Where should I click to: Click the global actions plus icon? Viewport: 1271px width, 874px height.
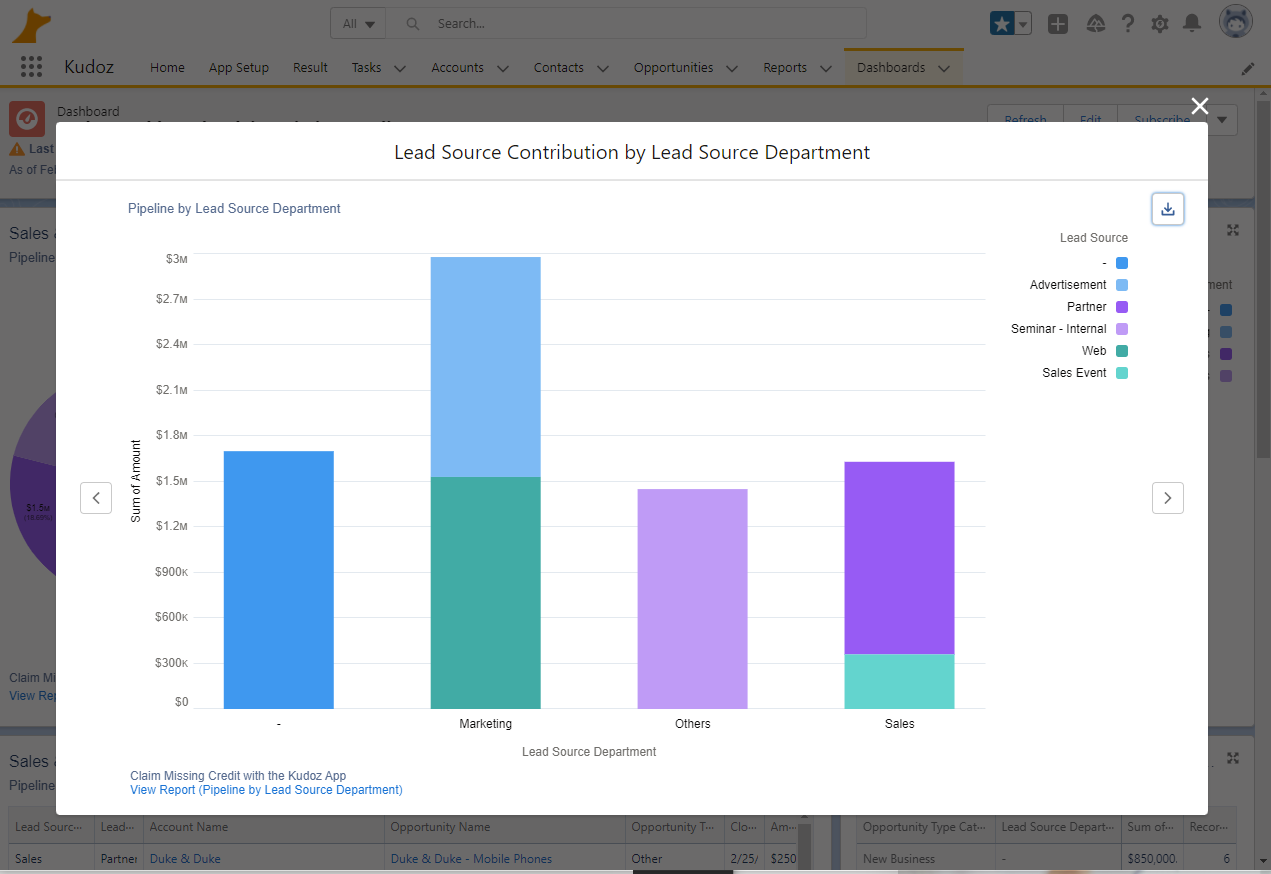[x=1058, y=24]
